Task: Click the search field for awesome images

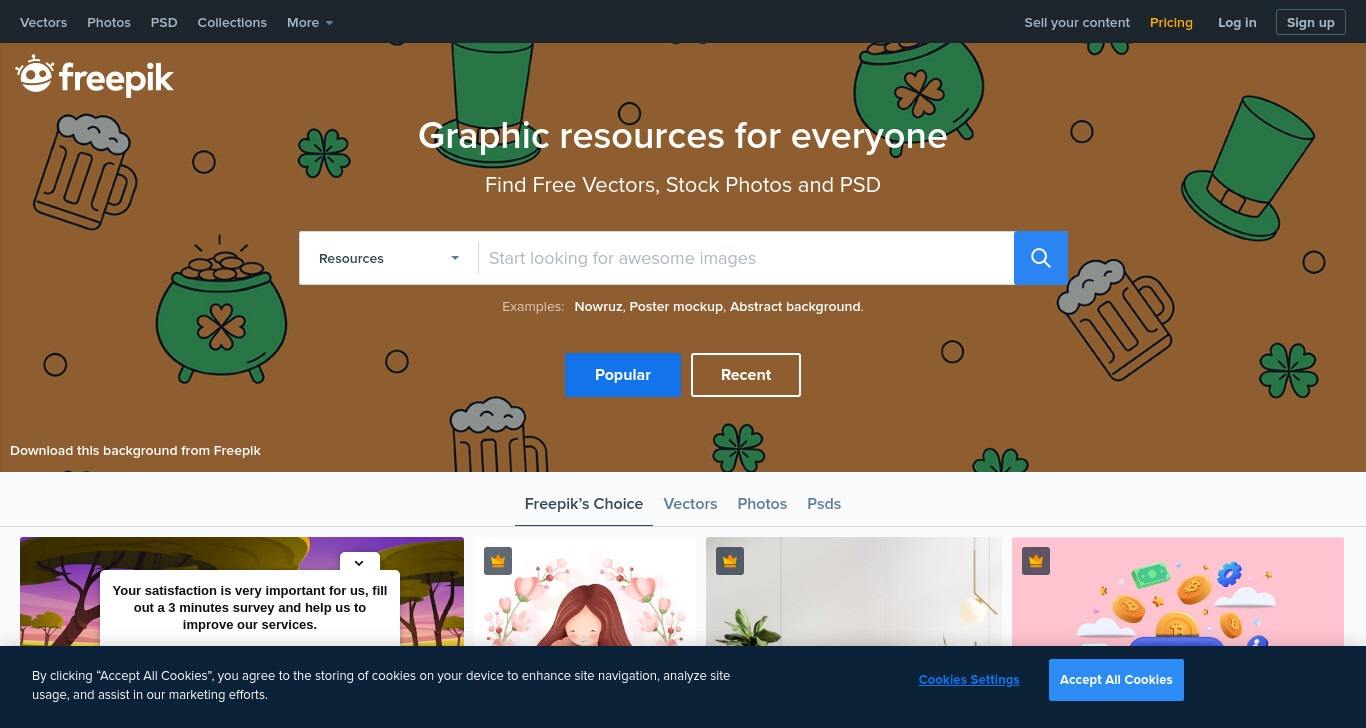Action: [x=746, y=258]
